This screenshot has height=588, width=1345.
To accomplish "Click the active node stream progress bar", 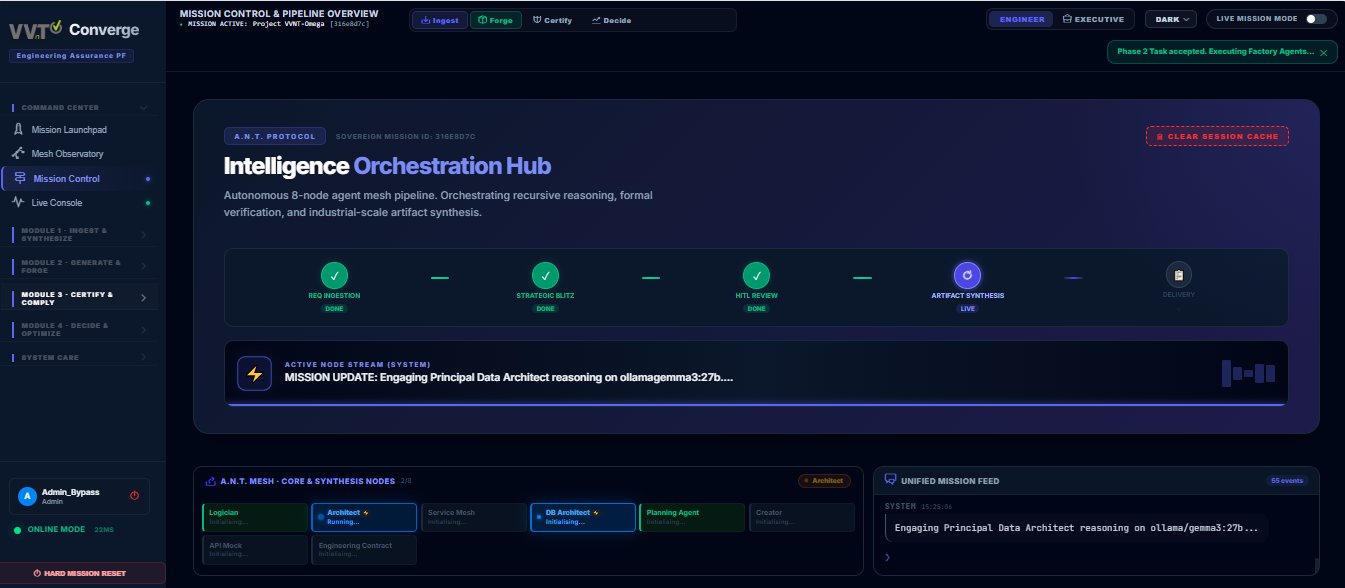I will 756,404.
